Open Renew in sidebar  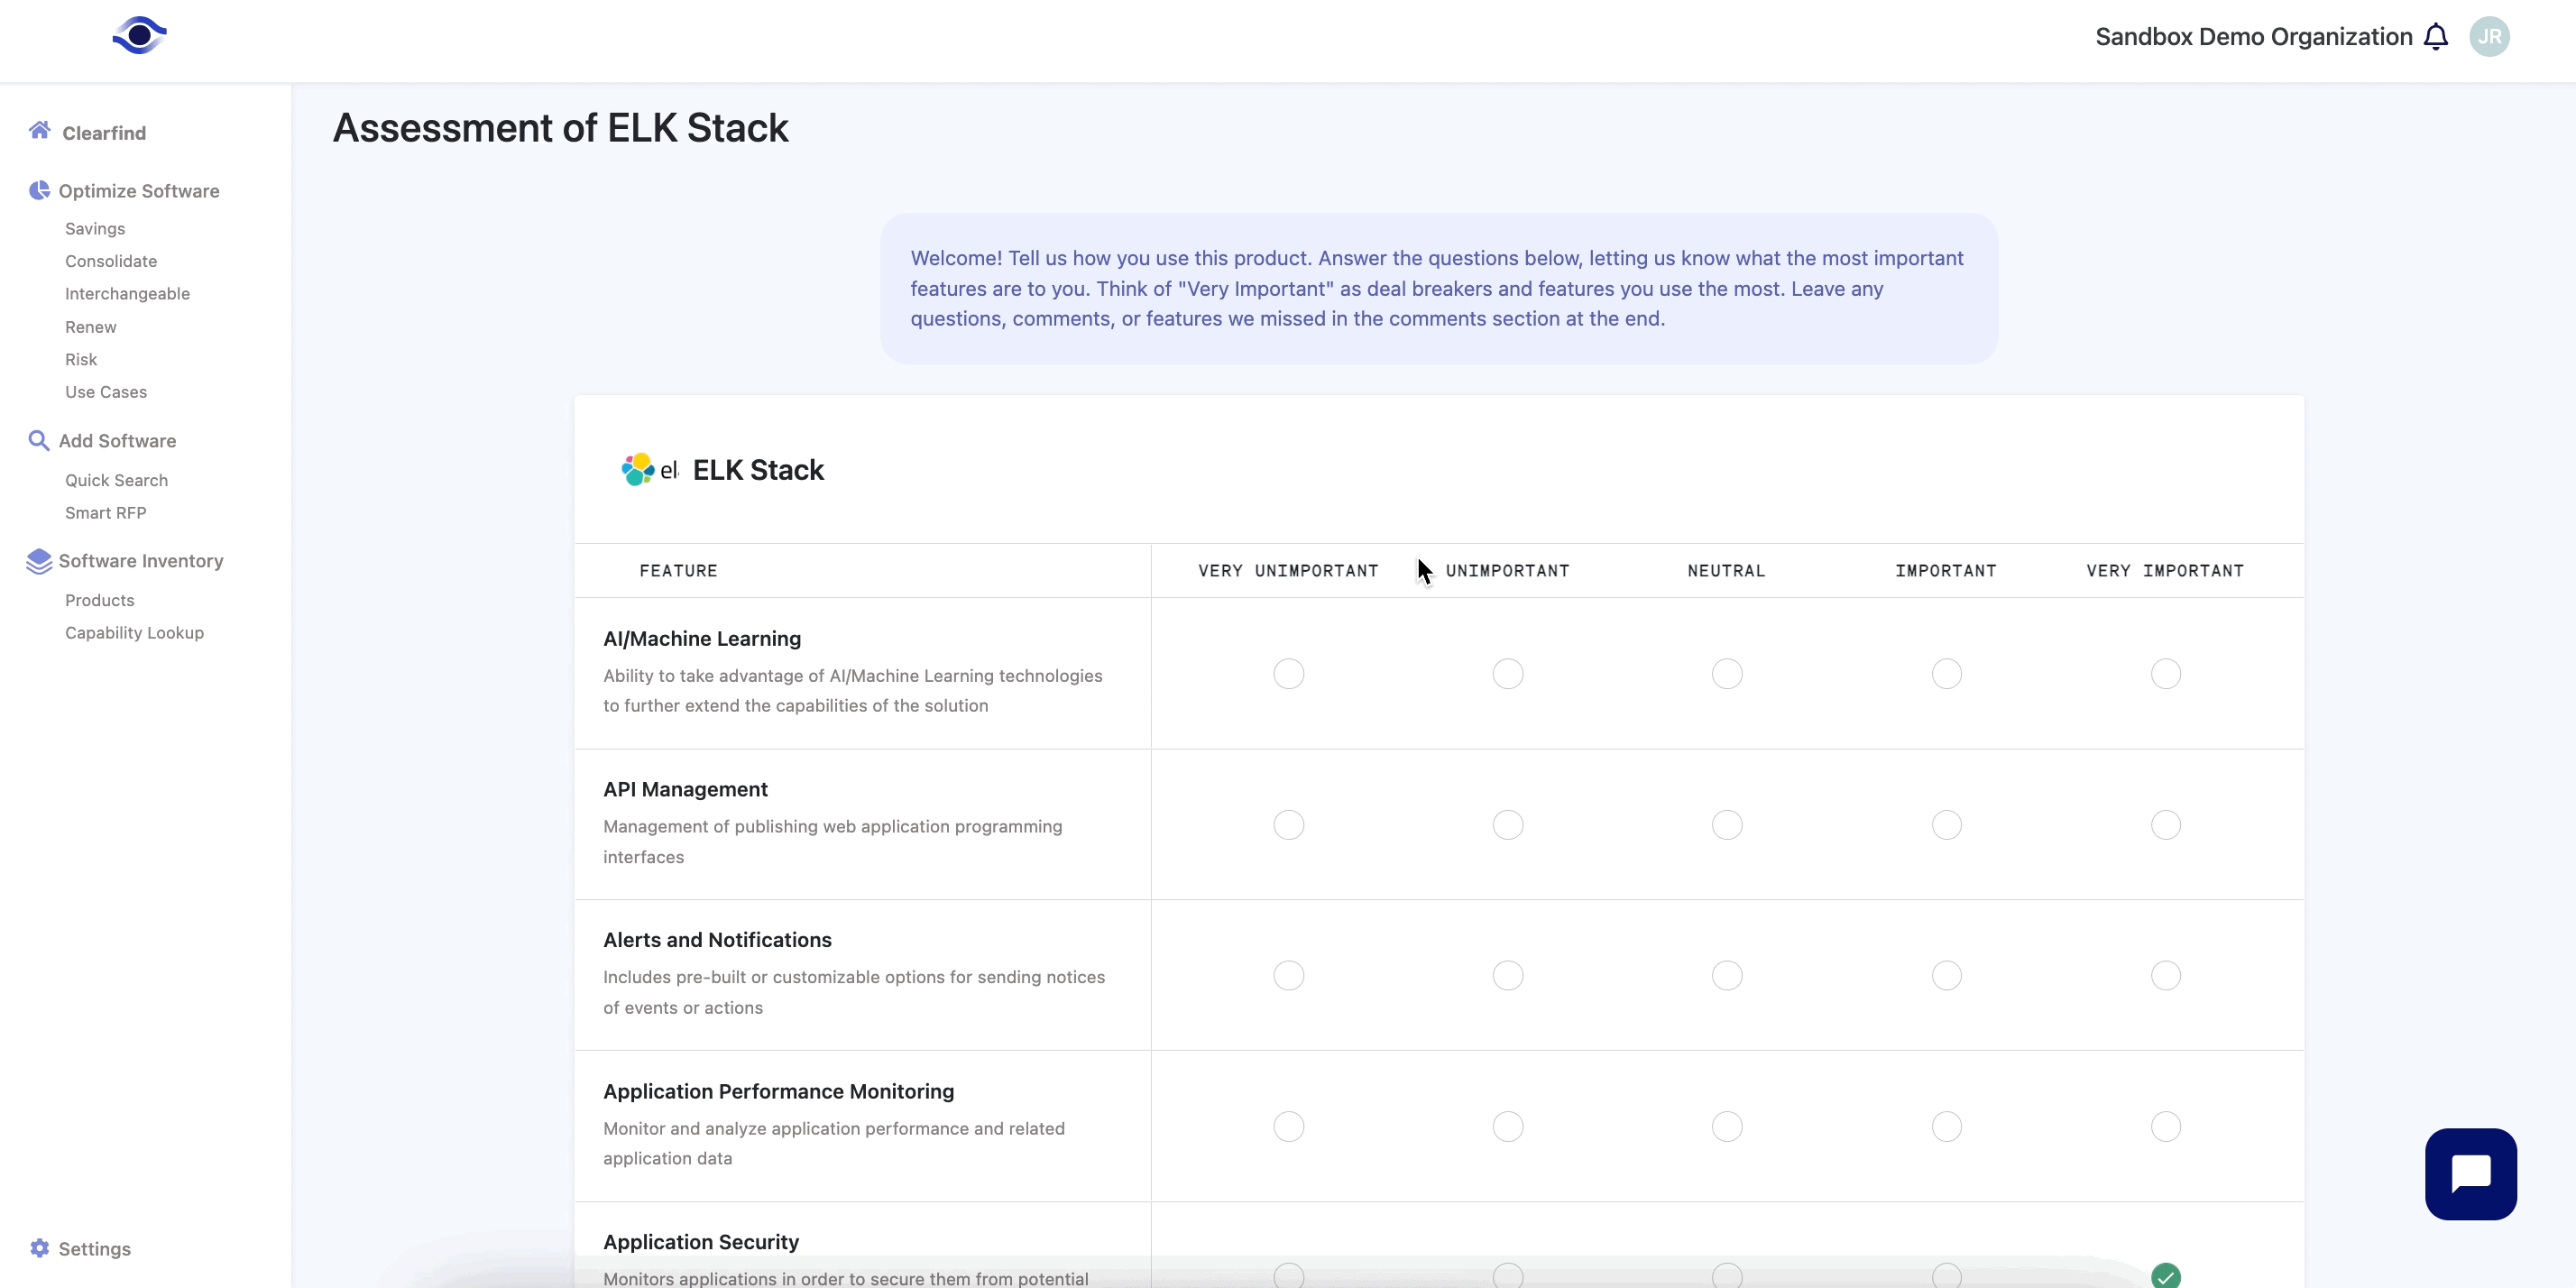(91, 327)
